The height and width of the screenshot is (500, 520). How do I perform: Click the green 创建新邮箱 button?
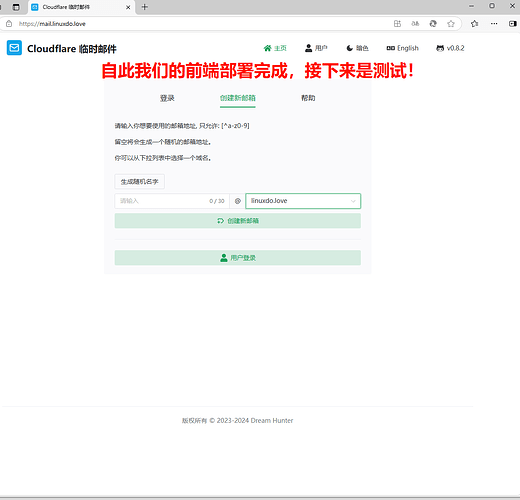coord(238,221)
